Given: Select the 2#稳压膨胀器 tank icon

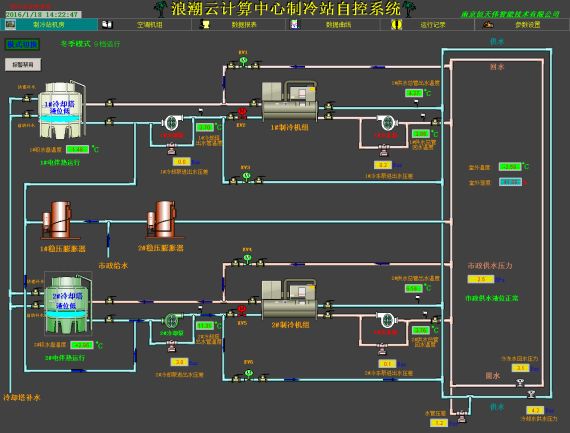Looking at the screenshot, I should (162, 220).
